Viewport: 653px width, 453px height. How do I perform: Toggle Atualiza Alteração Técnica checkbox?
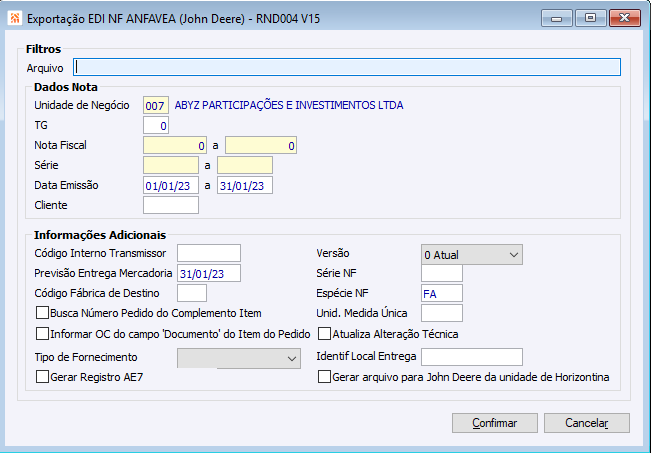[x=324, y=334]
